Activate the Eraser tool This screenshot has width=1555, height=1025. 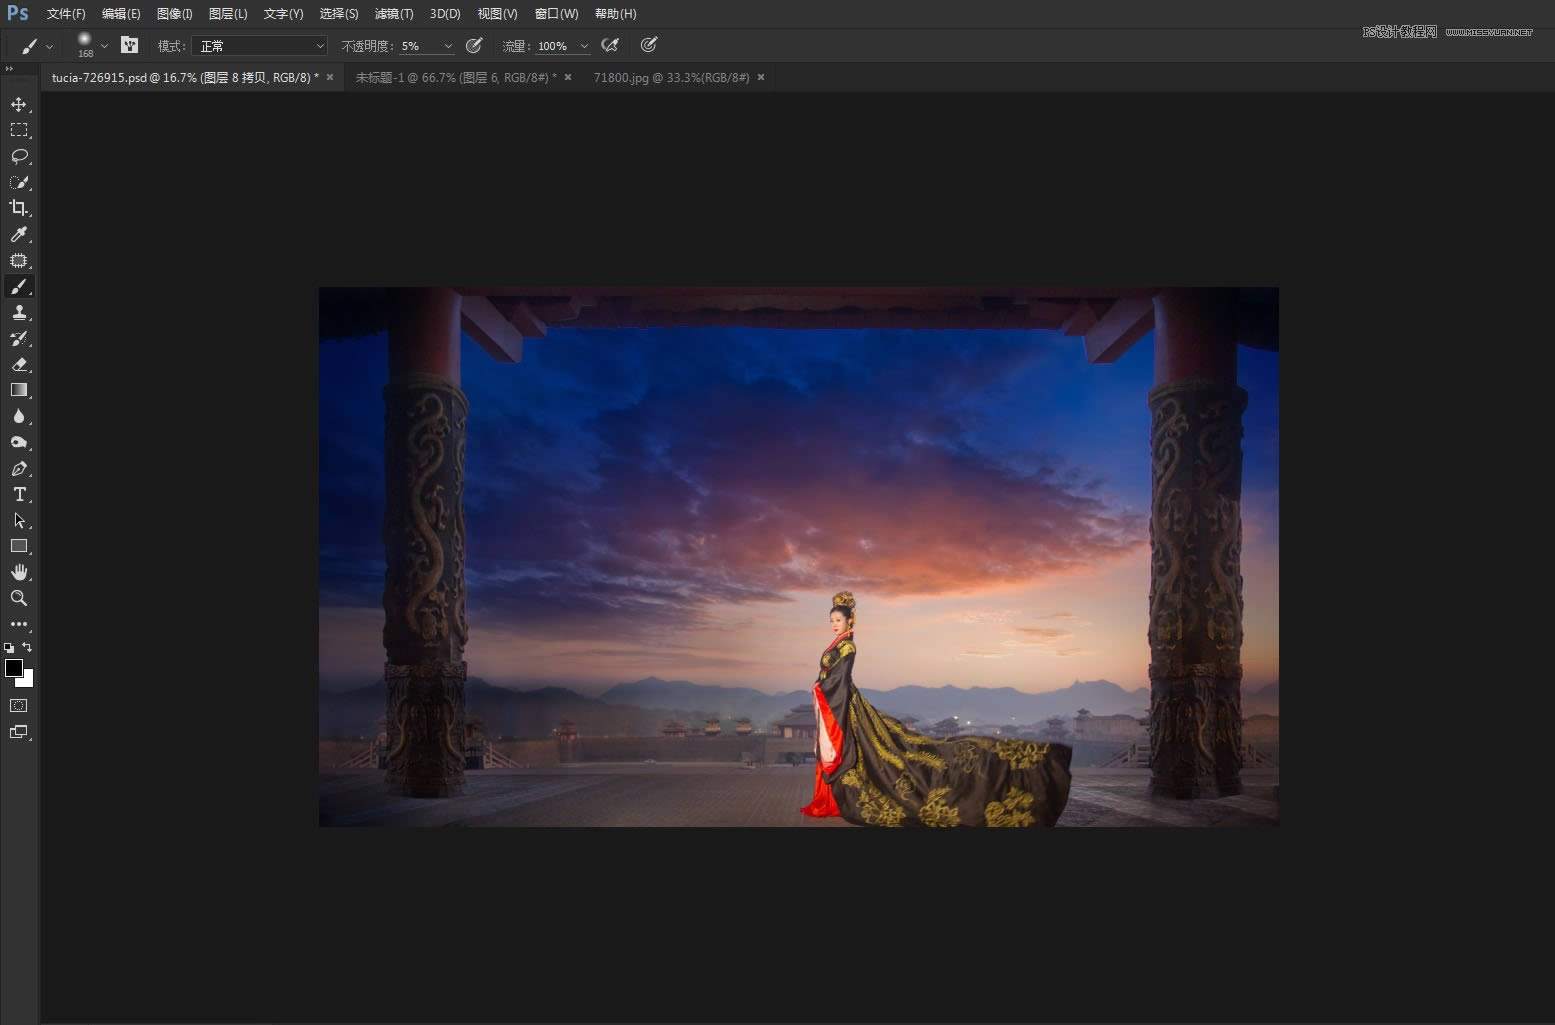tap(19, 365)
